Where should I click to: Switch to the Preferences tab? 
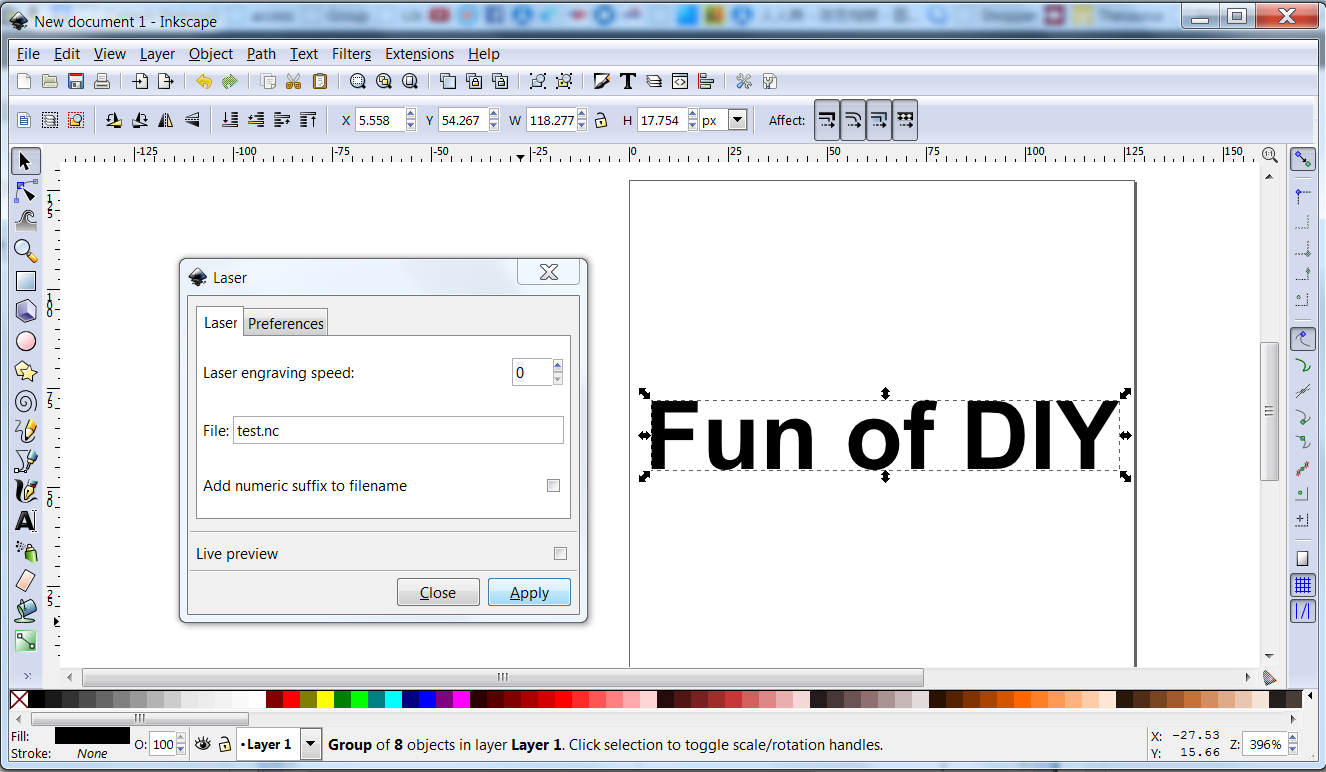pyautogui.click(x=286, y=323)
